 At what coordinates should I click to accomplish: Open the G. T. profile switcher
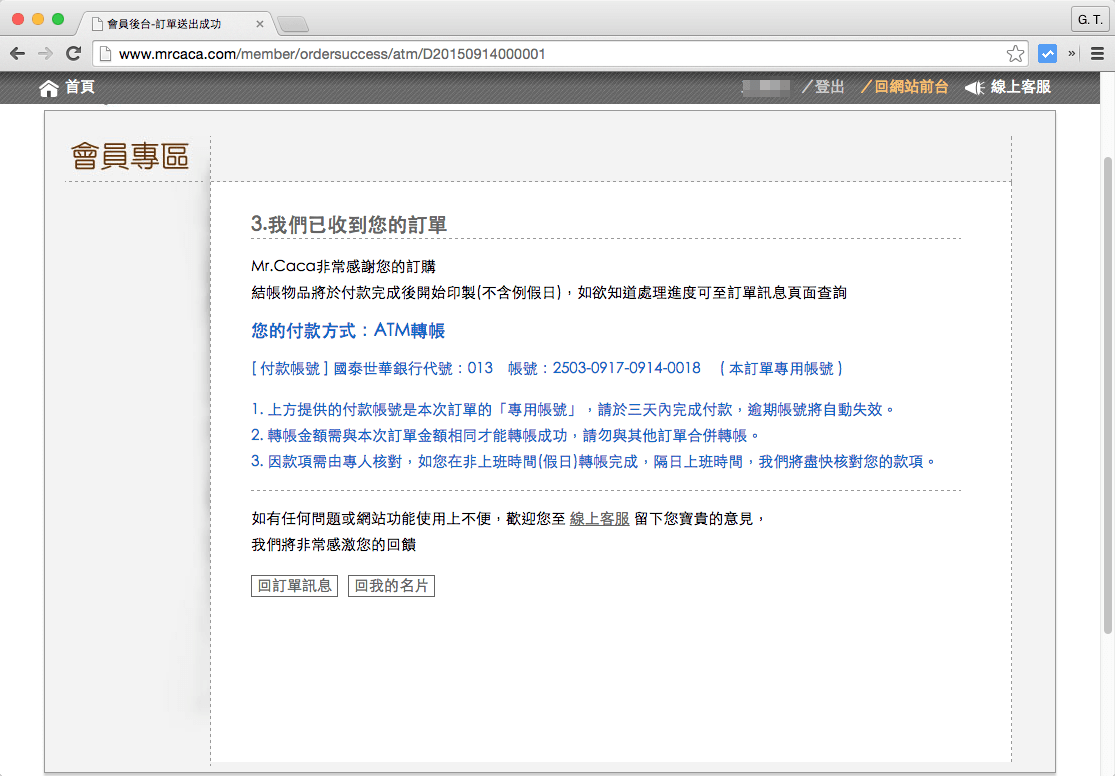point(1090,19)
